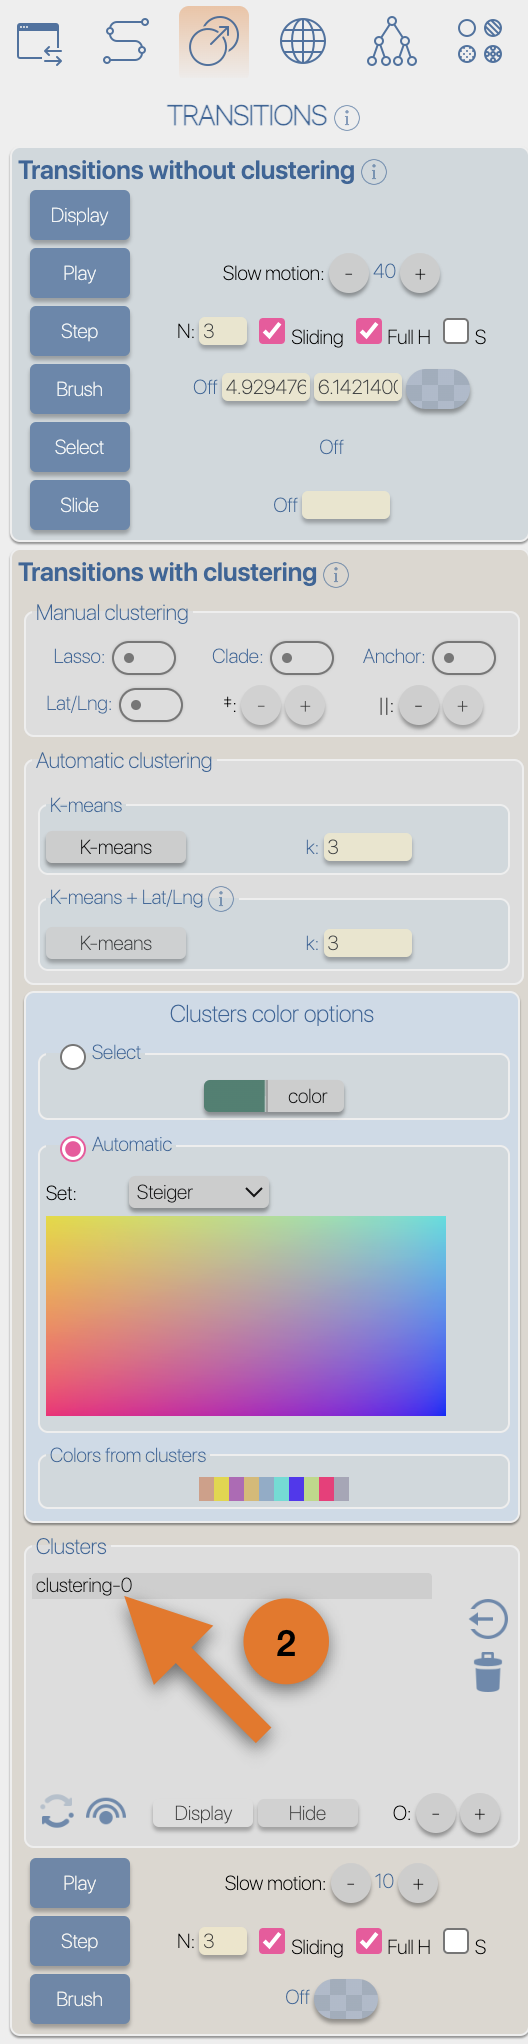Click the trash icon to delete clustering

tap(488, 1671)
